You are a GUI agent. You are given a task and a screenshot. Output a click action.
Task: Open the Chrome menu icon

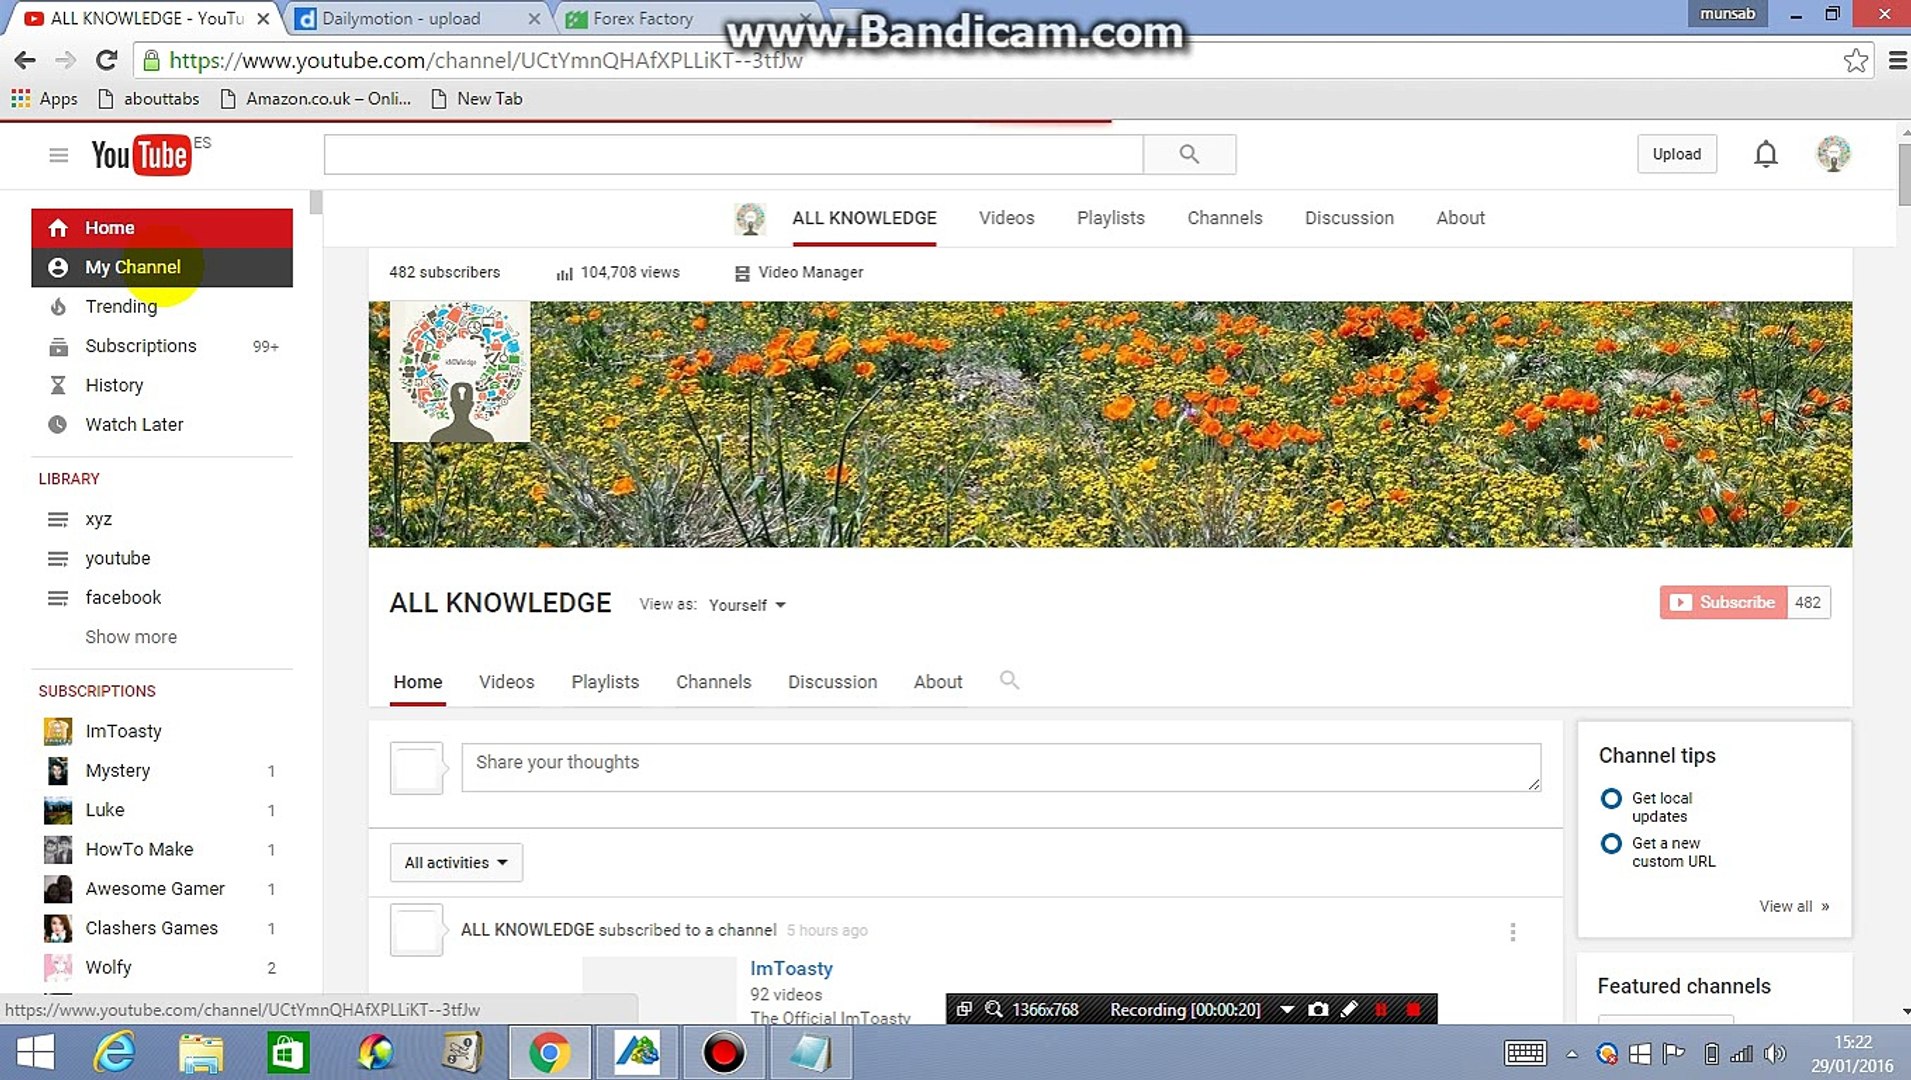[1897, 60]
